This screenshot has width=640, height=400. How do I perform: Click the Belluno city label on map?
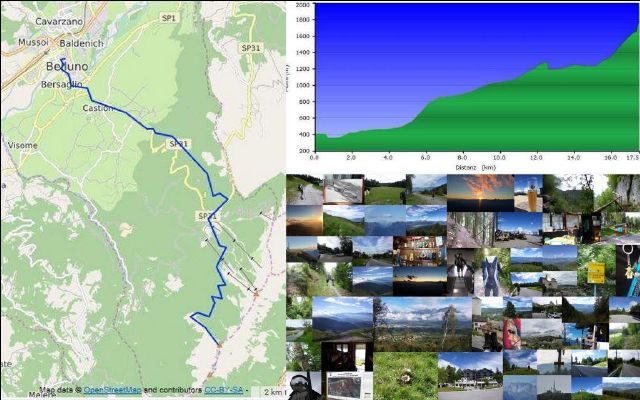68,66
